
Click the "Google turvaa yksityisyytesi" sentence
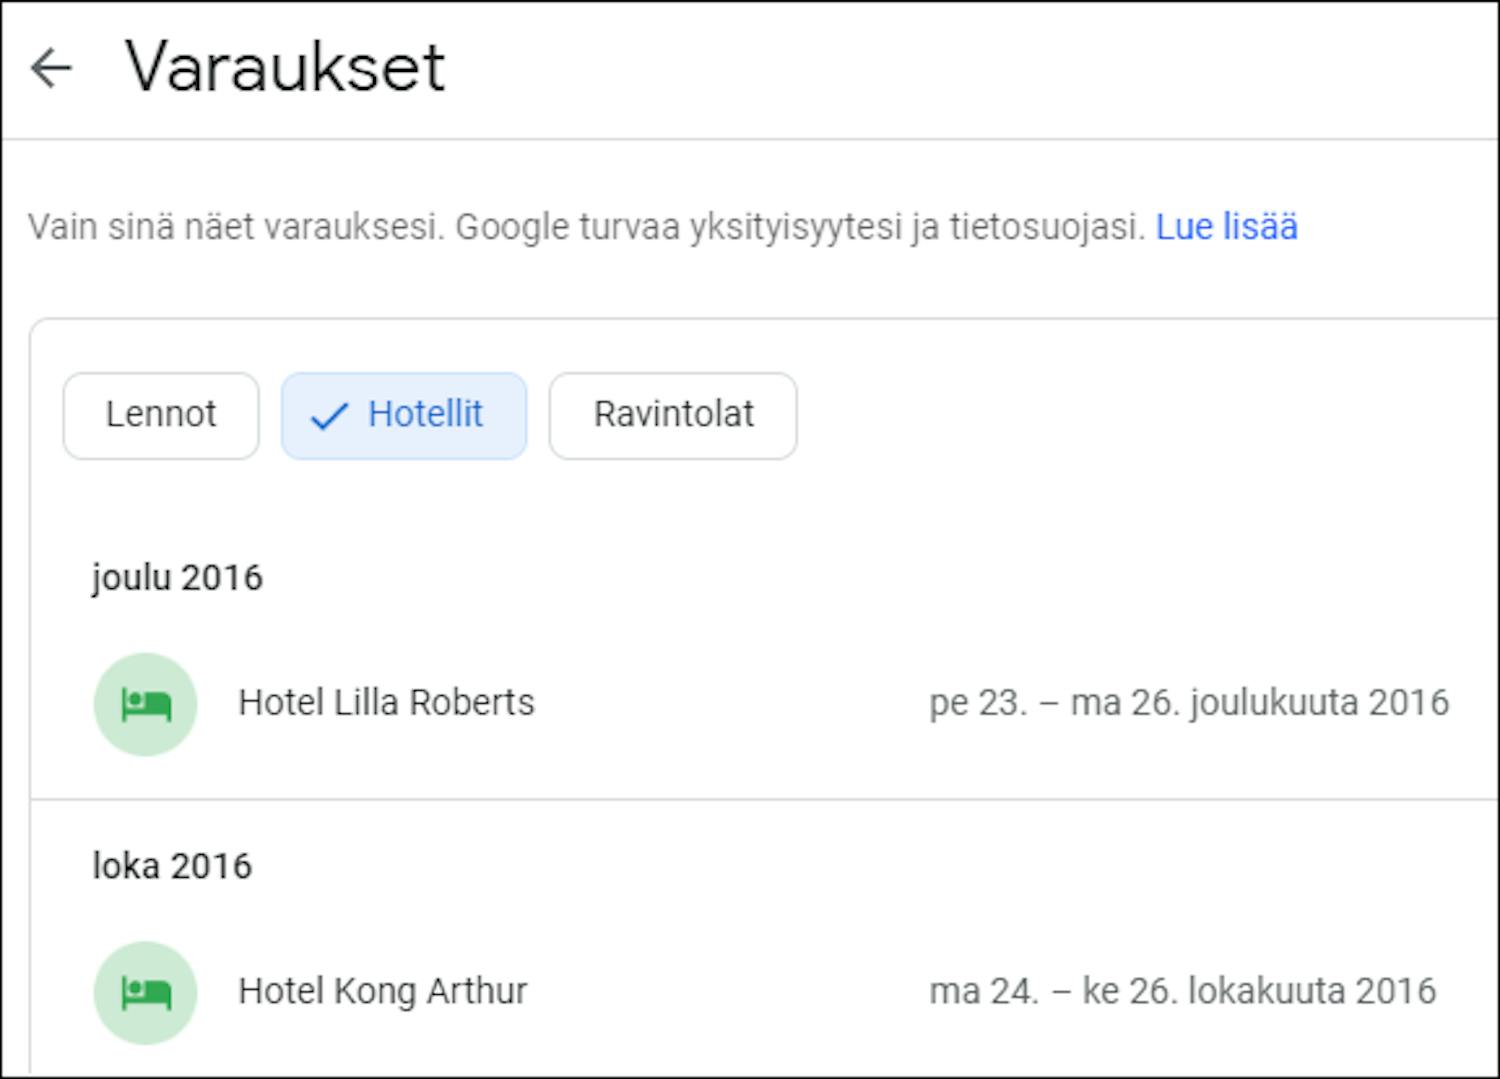point(800,227)
